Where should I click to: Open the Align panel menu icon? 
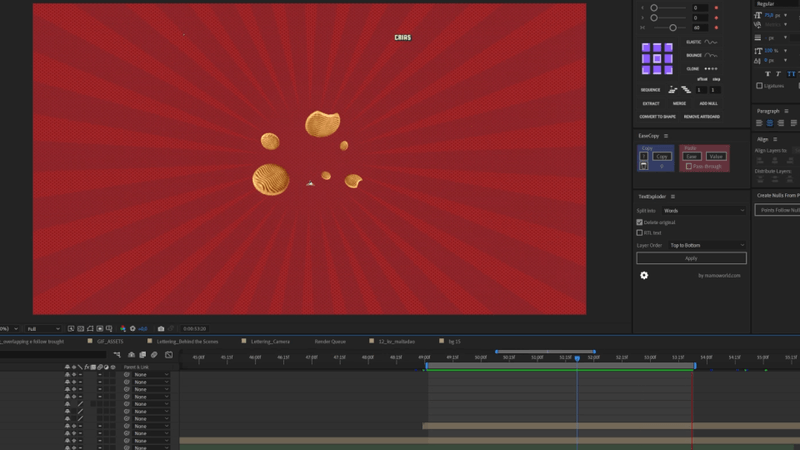pyautogui.click(x=775, y=139)
